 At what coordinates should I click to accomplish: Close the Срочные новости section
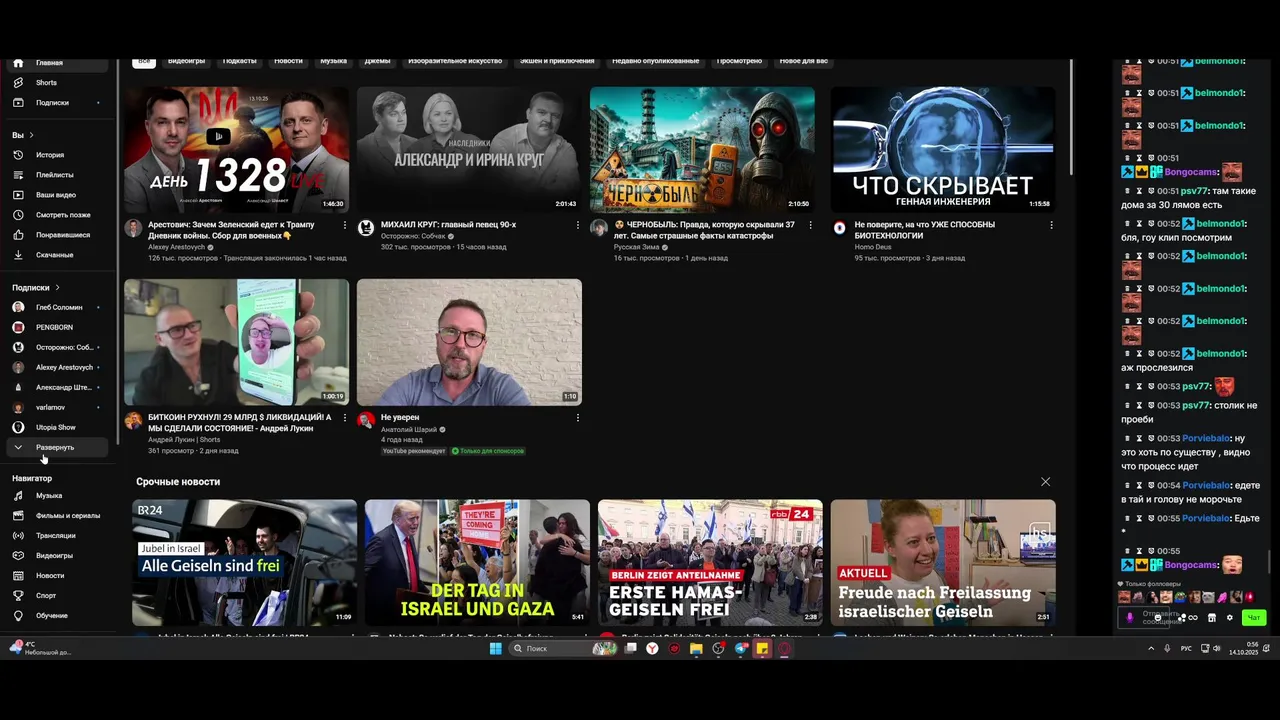tap(1045, 482)
